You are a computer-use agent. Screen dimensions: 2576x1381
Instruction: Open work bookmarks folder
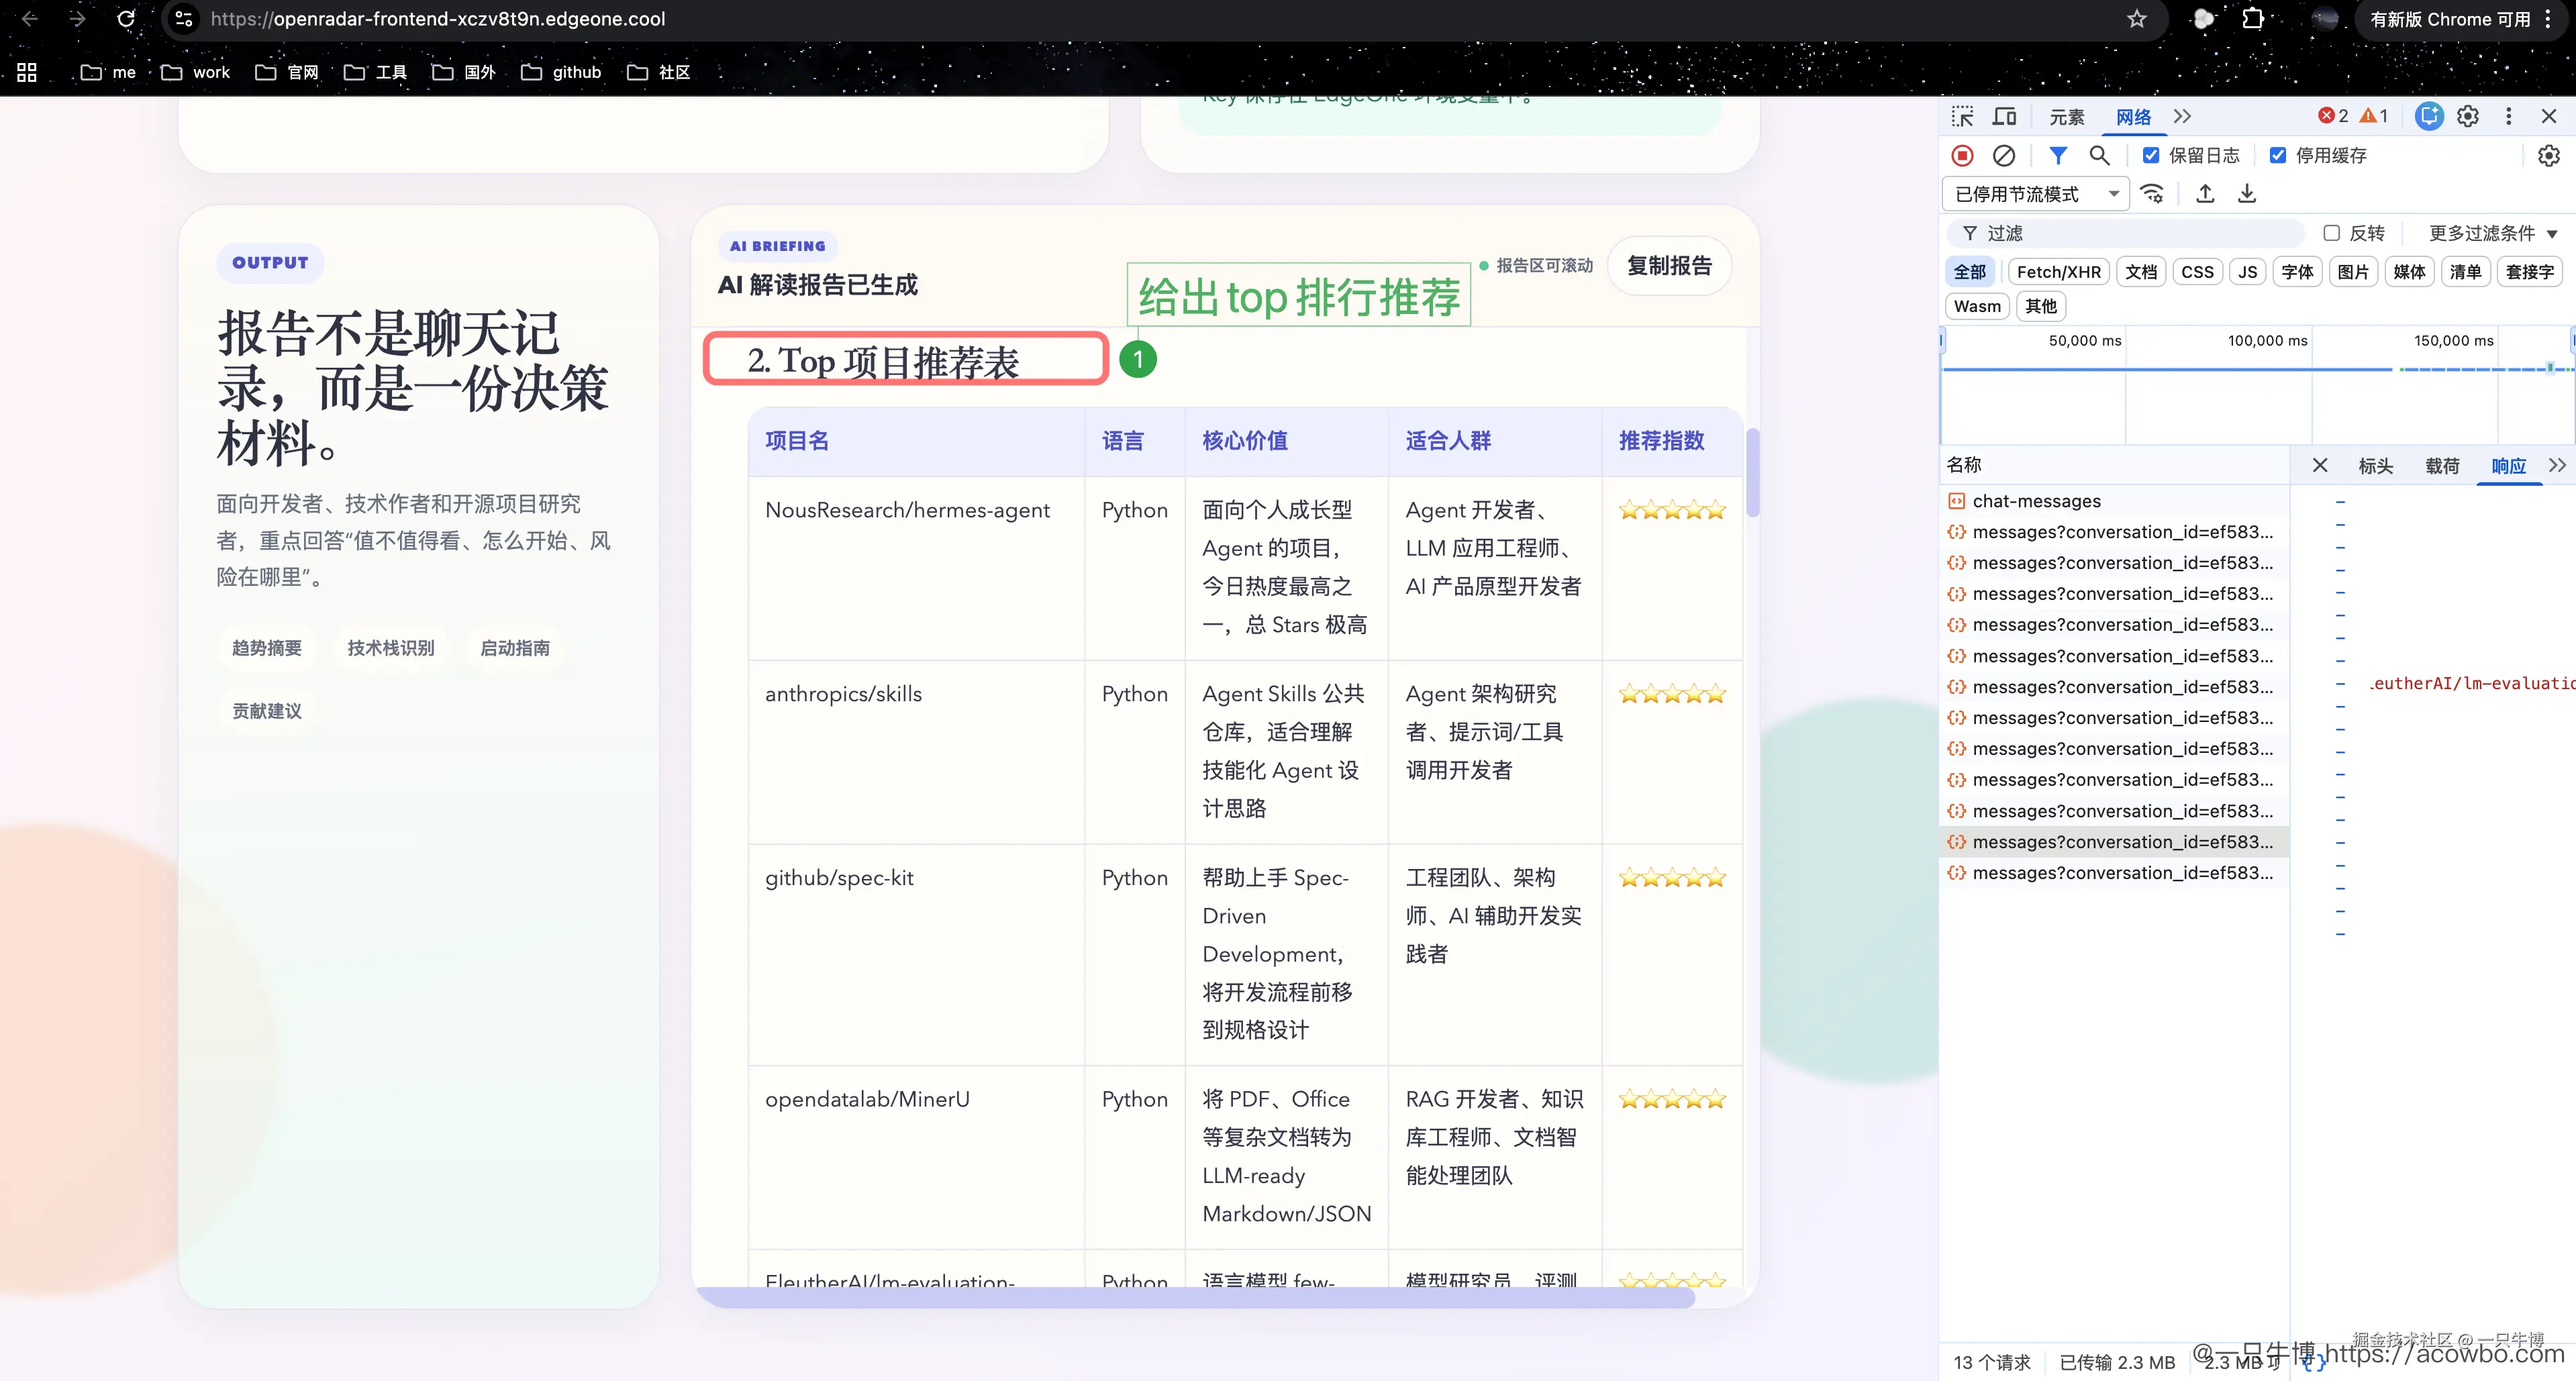(195, 72)
